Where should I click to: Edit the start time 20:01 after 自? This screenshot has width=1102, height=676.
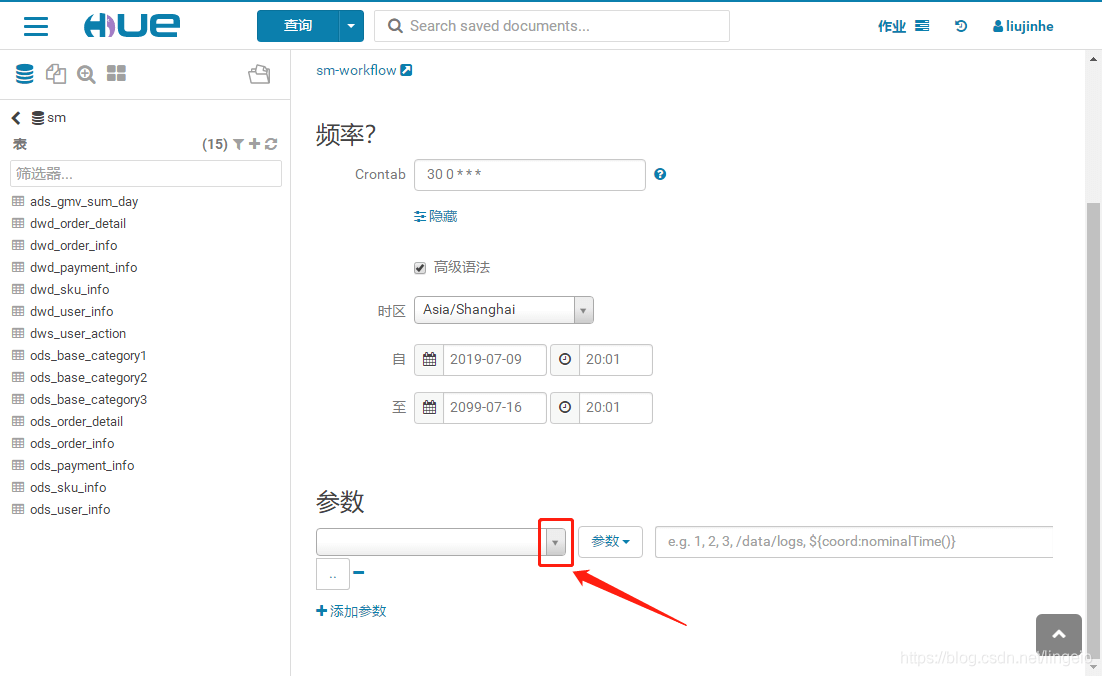click(x=615, y=359)
